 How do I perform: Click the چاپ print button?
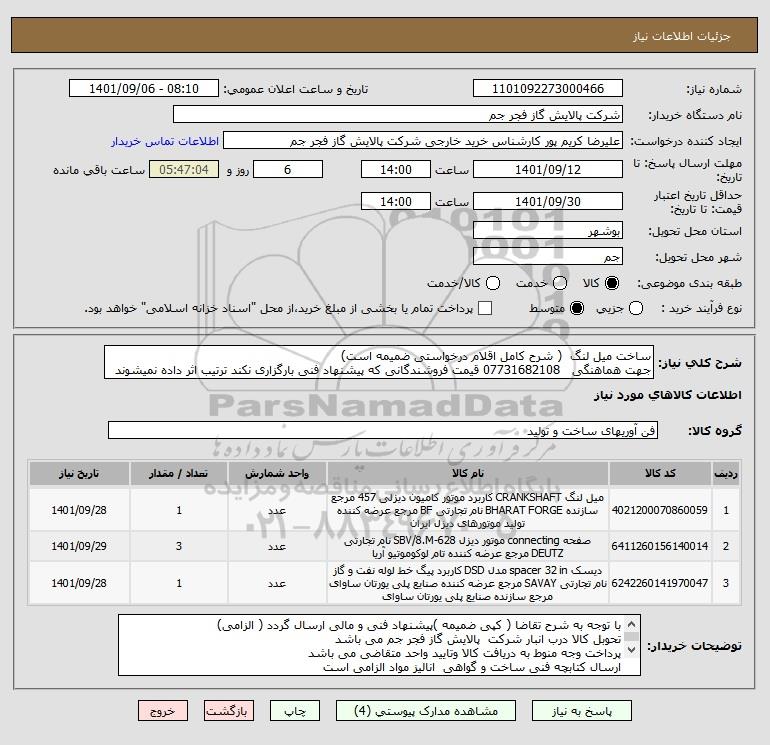pos(295,711)
